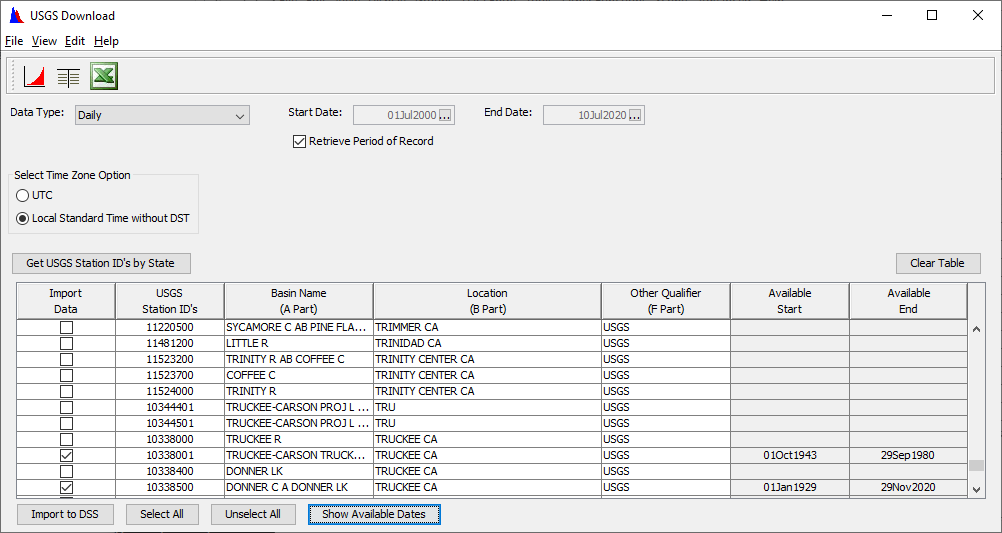
Task: Check import box for station 11220500
Action: [66, 327]
